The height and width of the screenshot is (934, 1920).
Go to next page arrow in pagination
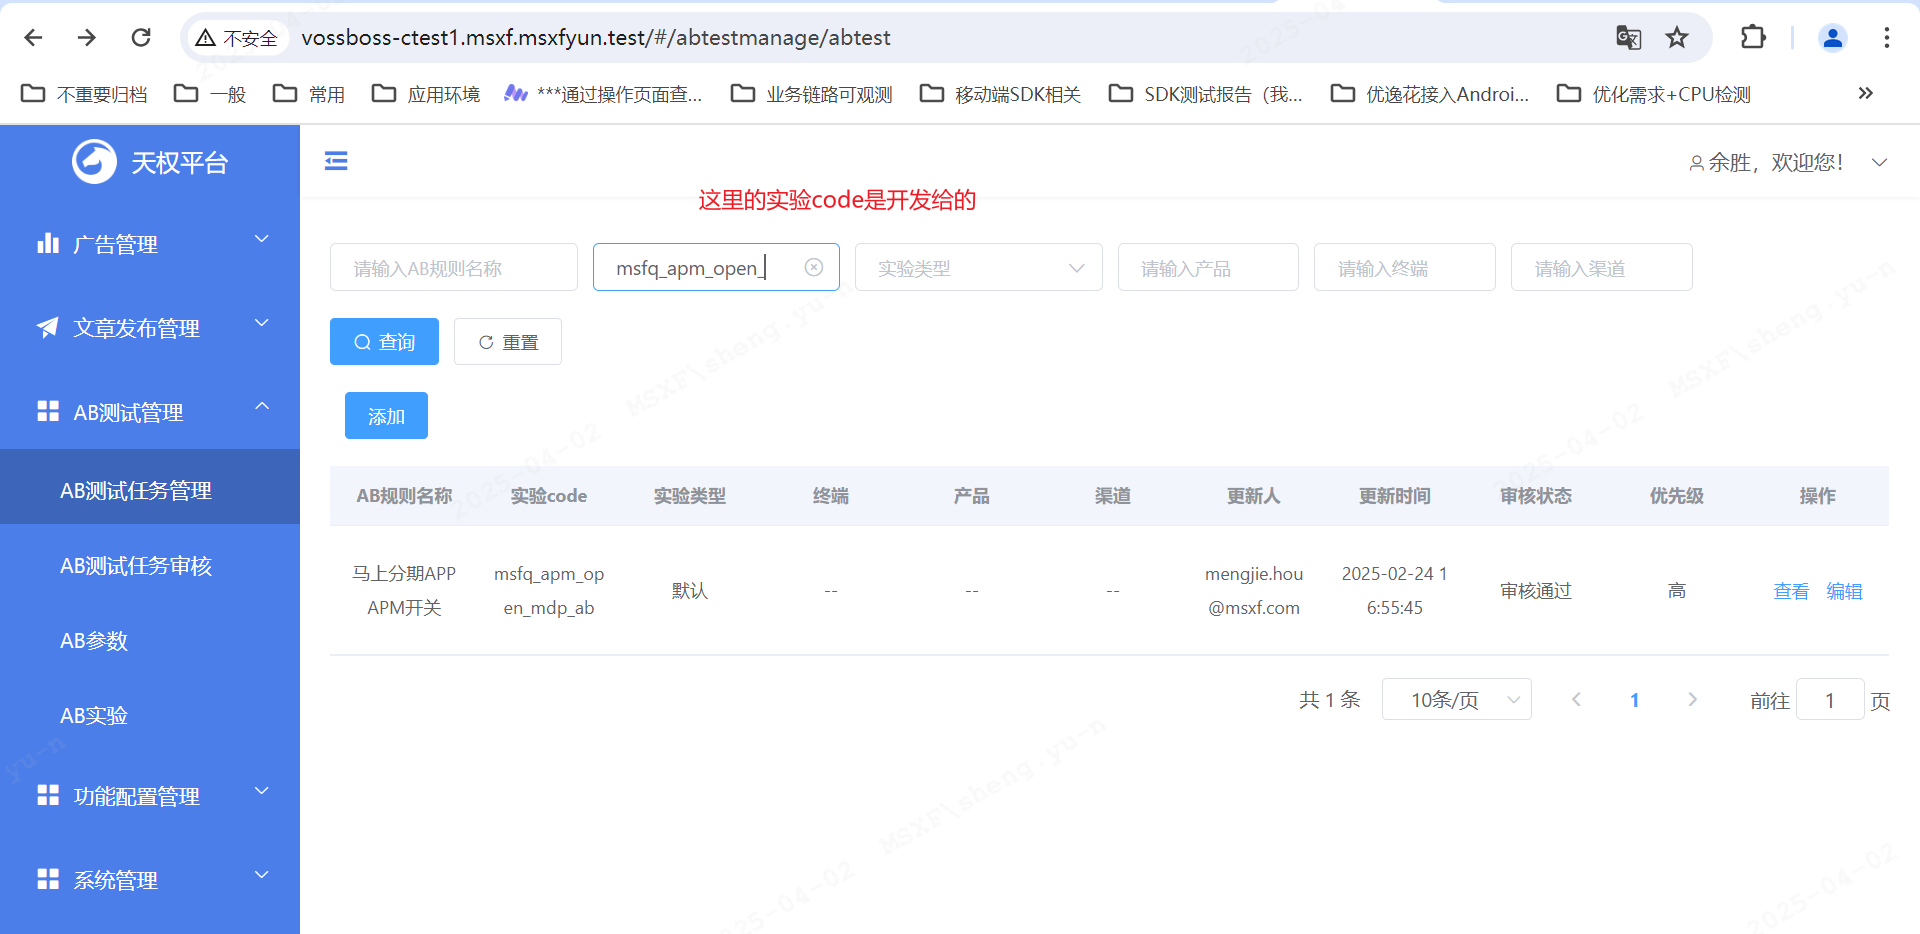(x=1692, y=699)
